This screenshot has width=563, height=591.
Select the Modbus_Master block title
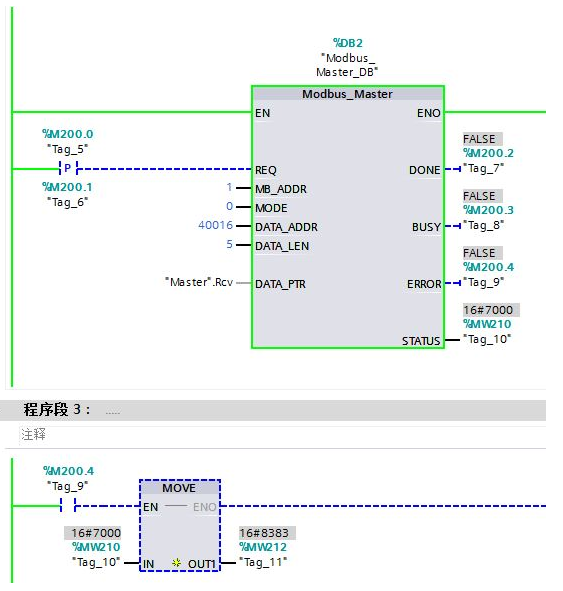[x=347, y=94]
